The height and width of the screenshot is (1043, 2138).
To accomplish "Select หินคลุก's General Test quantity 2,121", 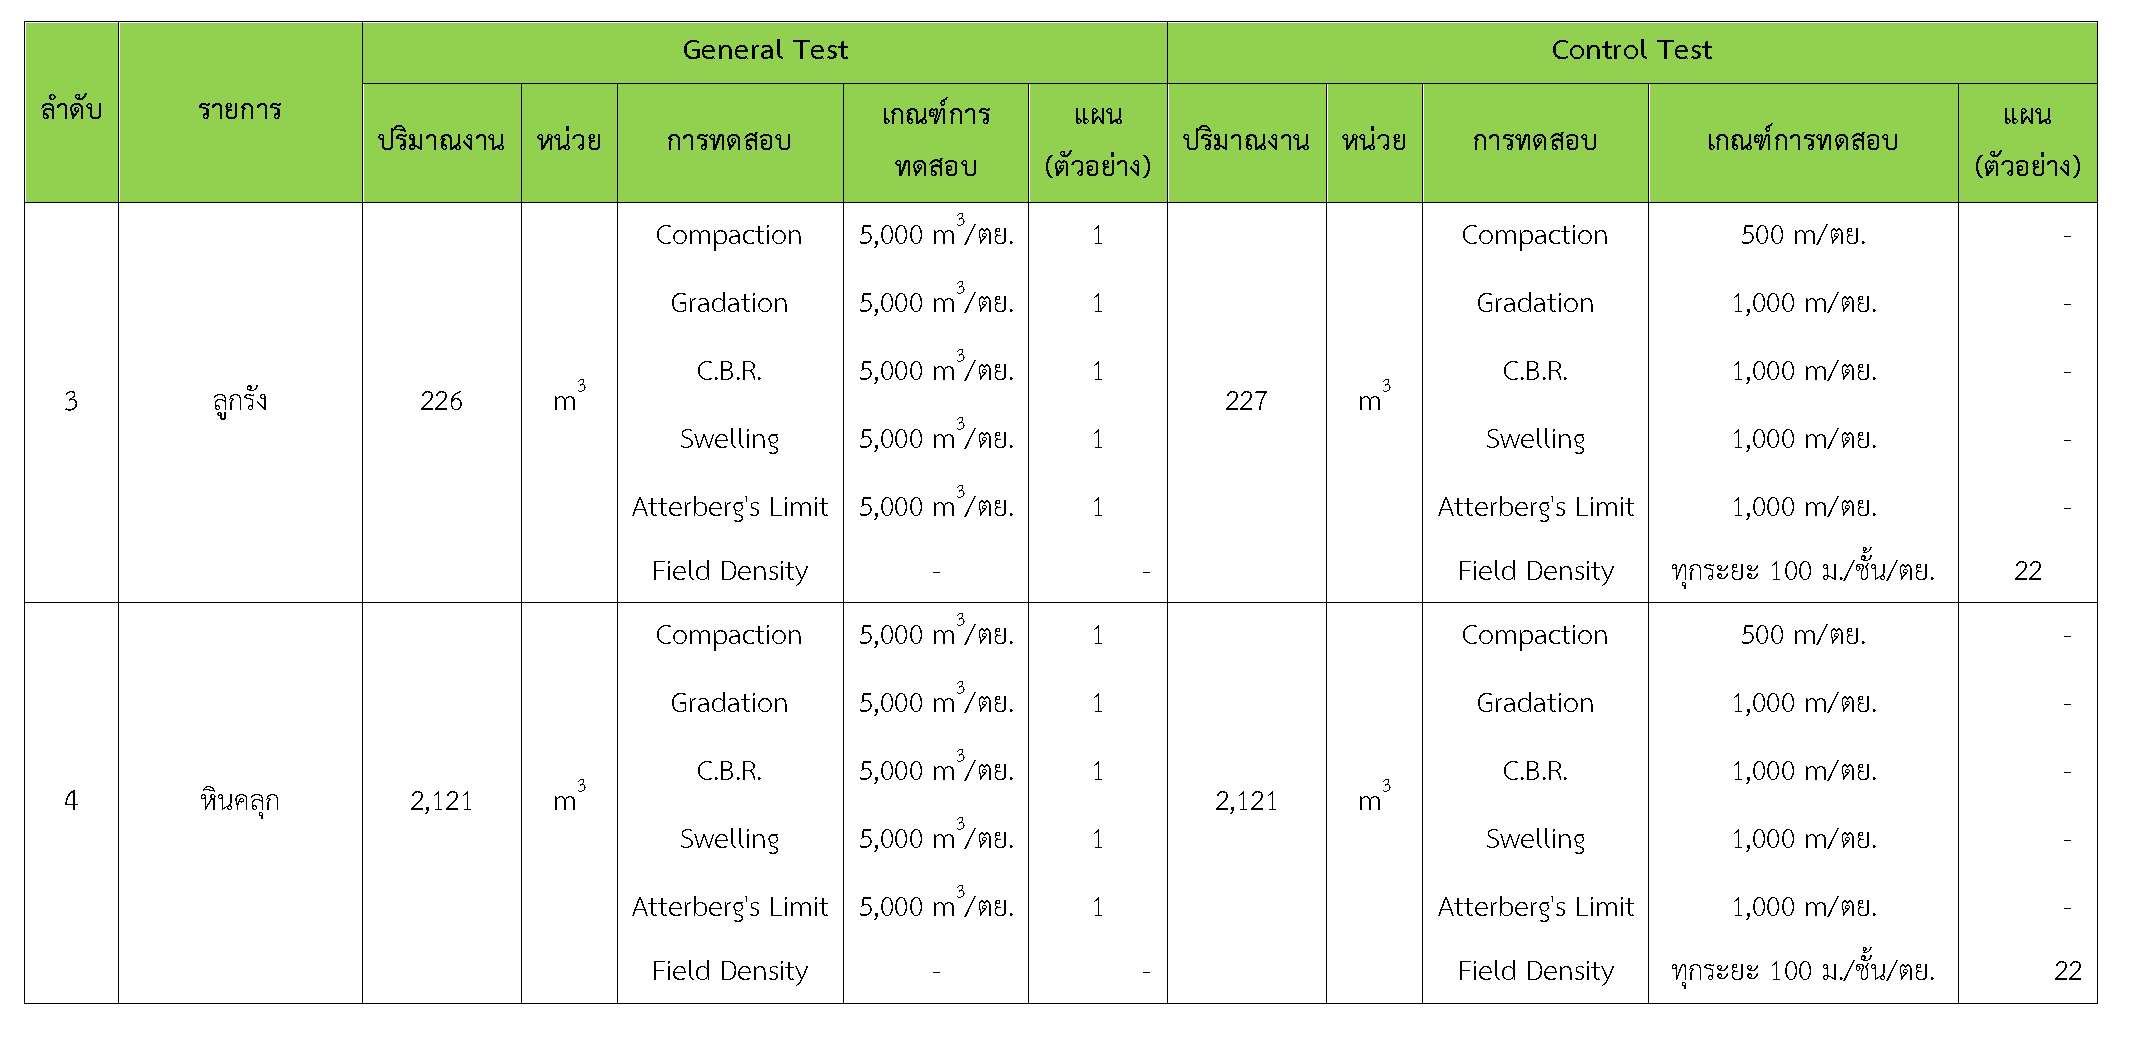I will point(441,801).
